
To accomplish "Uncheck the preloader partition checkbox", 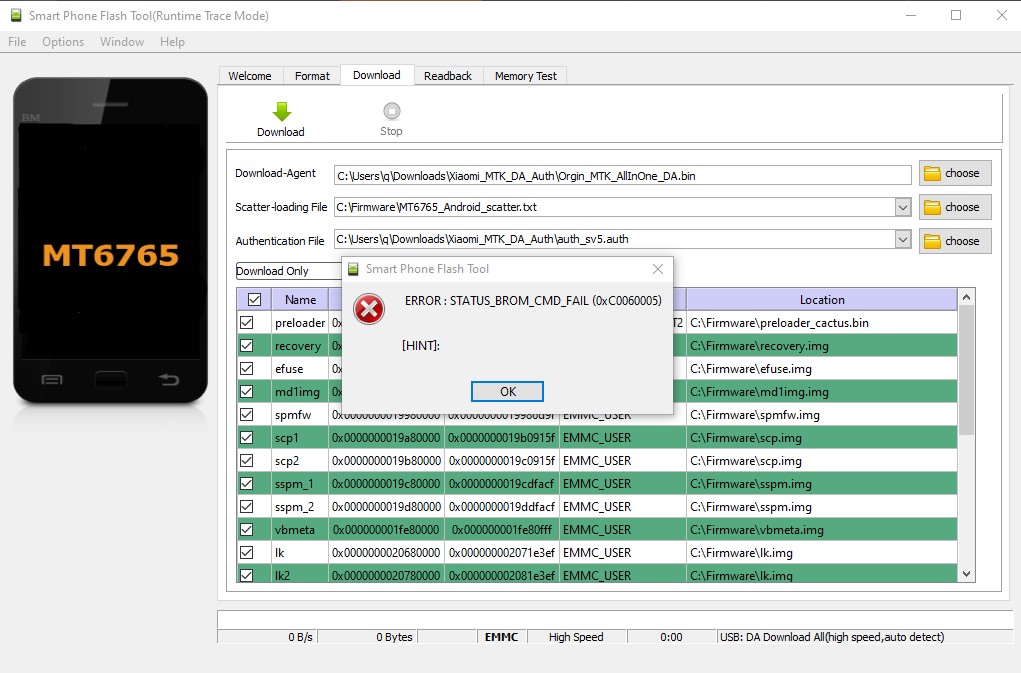I will tap(246, 323).
